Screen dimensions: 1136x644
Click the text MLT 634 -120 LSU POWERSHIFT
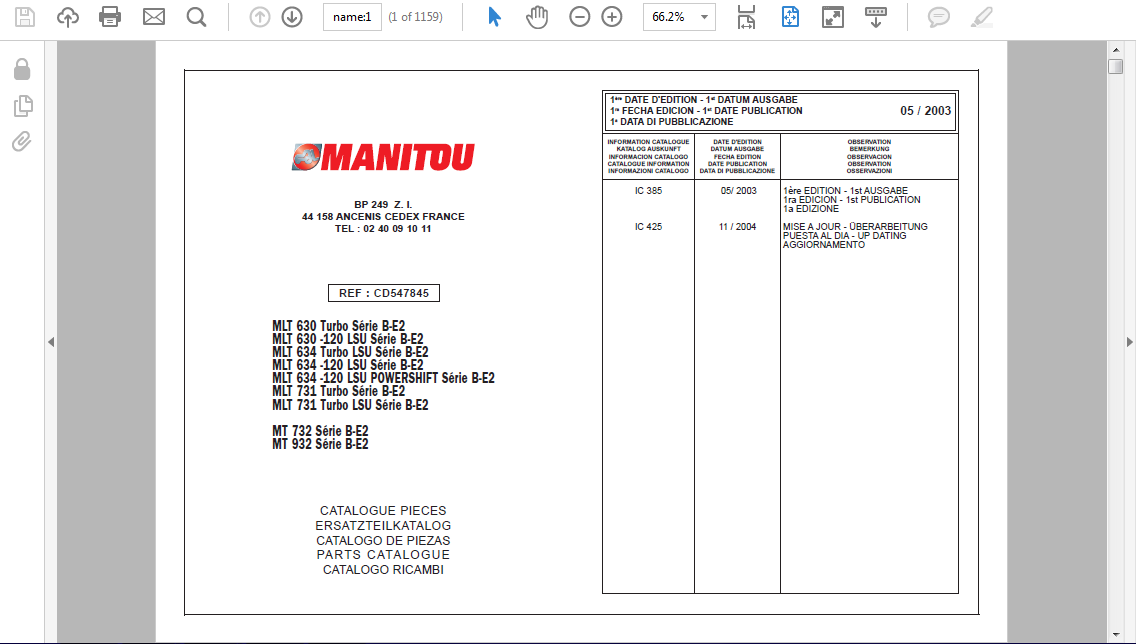coord(355,378)
